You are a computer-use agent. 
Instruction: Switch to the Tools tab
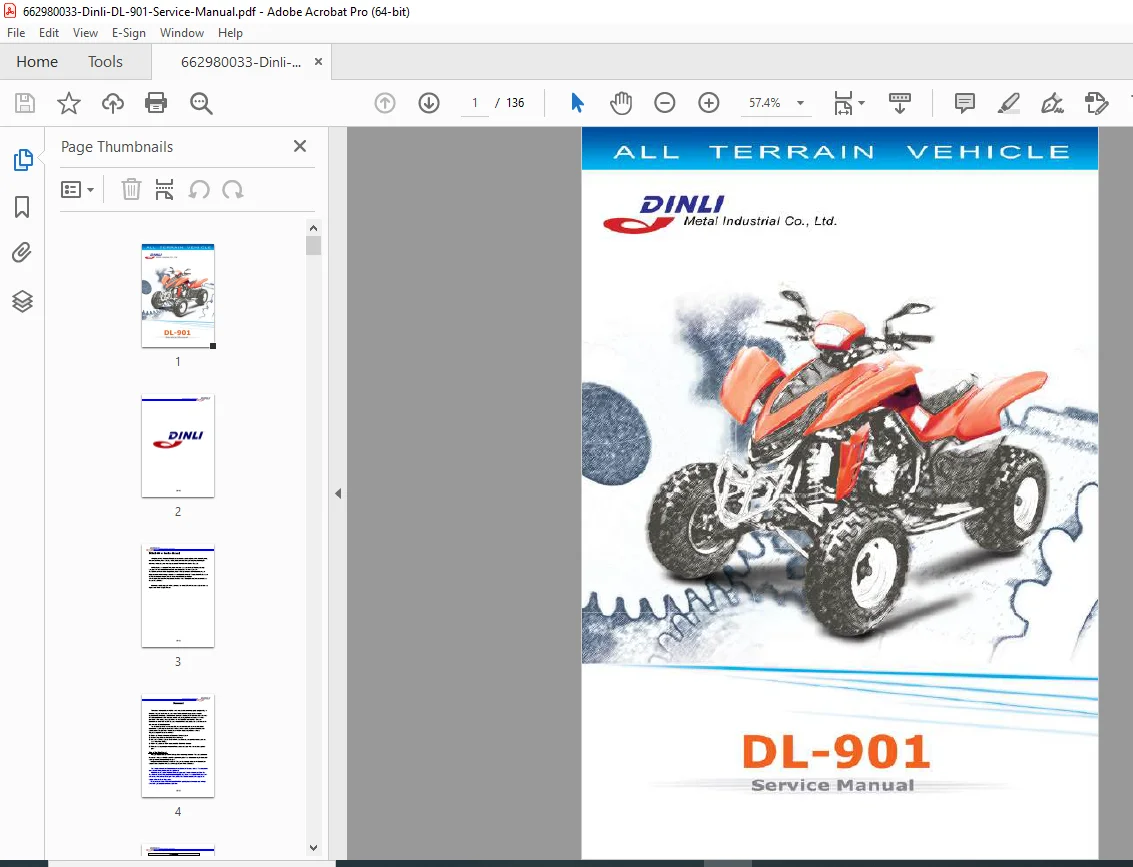105,61
